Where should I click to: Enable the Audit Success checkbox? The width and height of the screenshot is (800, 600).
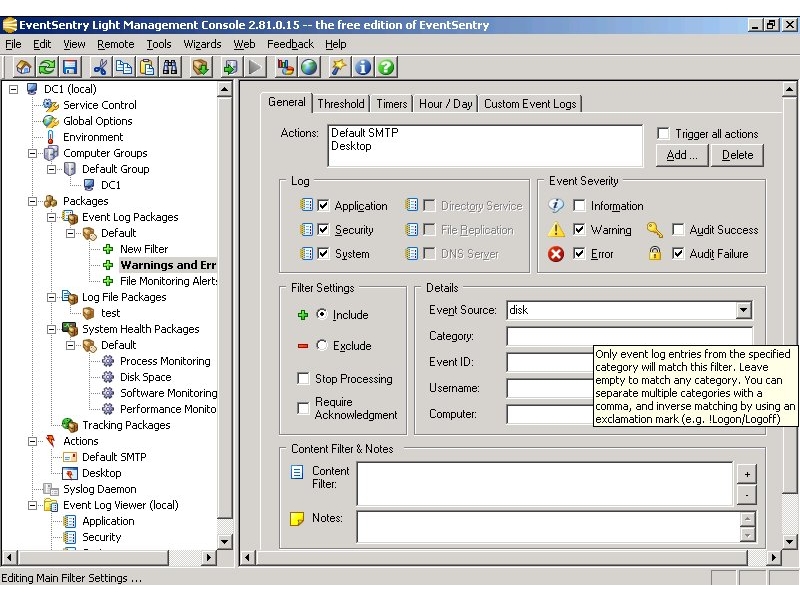coord(678,230)
